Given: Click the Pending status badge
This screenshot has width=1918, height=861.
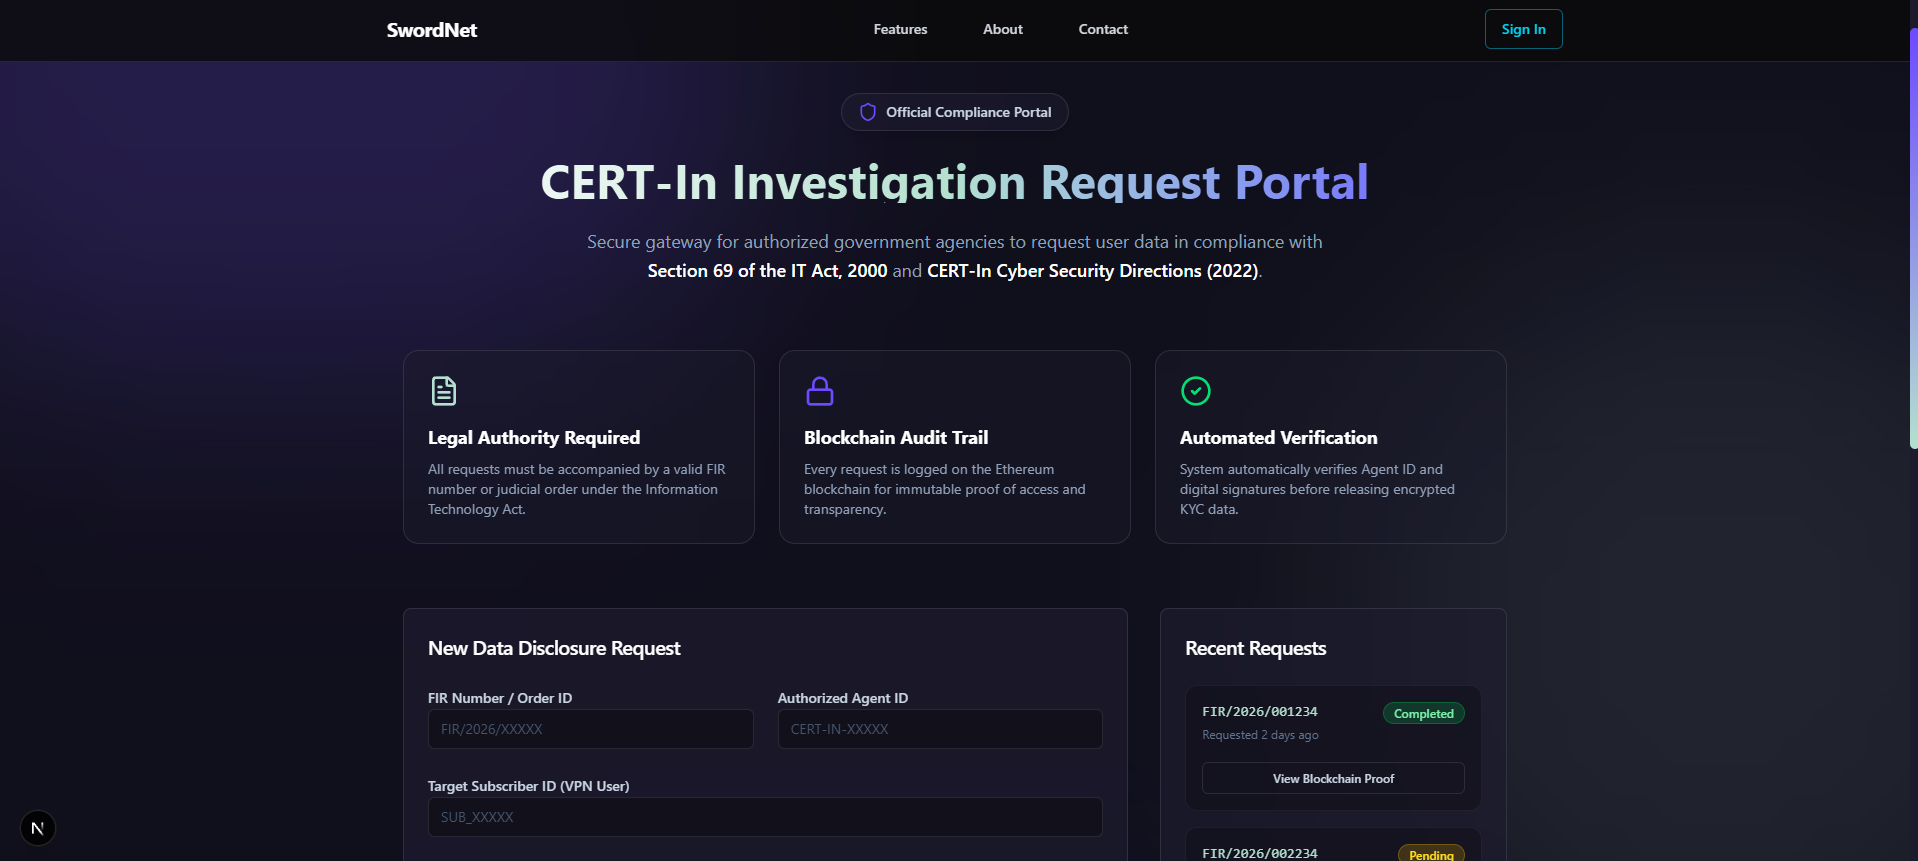Looking at the screenshot, I should 1430,854.
